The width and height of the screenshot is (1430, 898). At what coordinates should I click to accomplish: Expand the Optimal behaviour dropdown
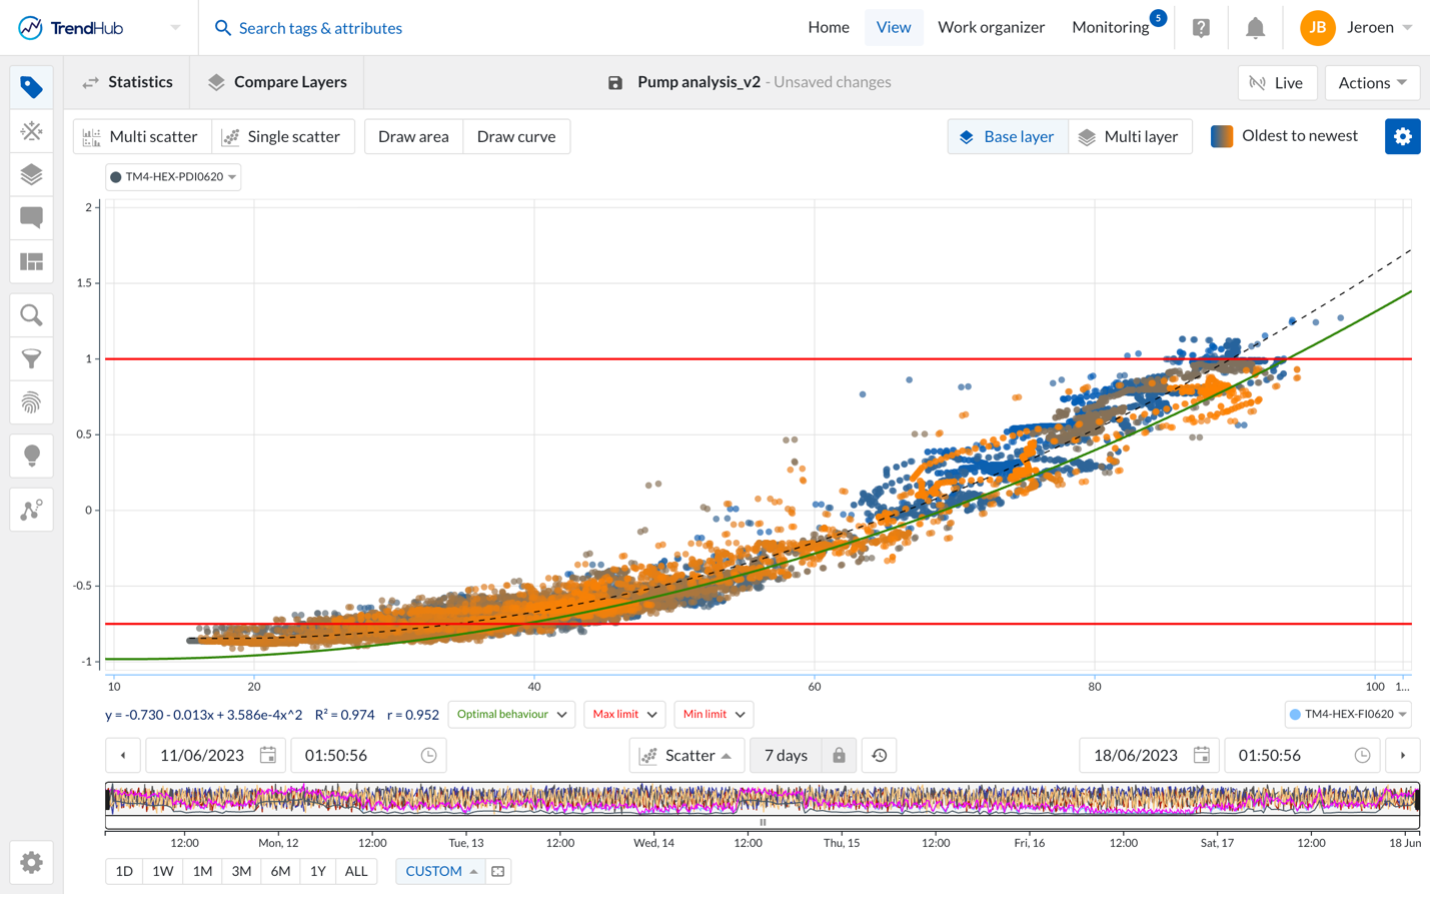pos(512,714)
